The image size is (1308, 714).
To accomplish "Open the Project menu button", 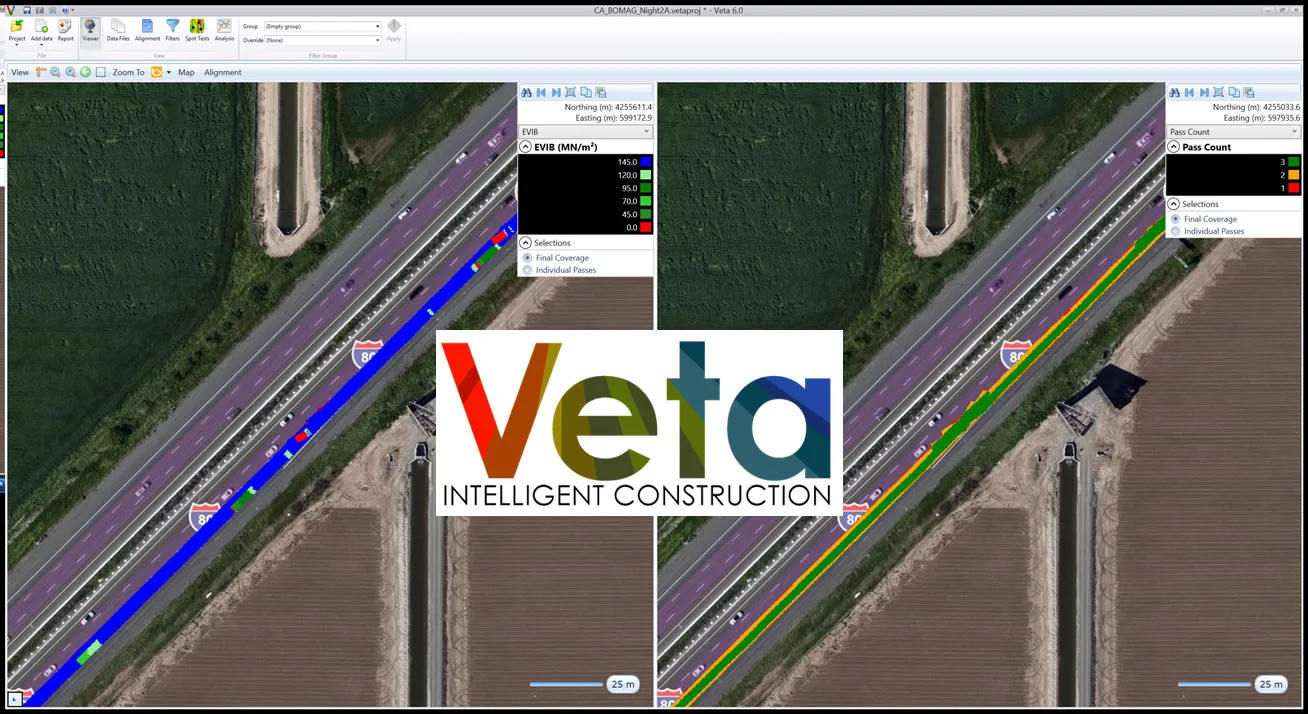I will tap(17, 30).
